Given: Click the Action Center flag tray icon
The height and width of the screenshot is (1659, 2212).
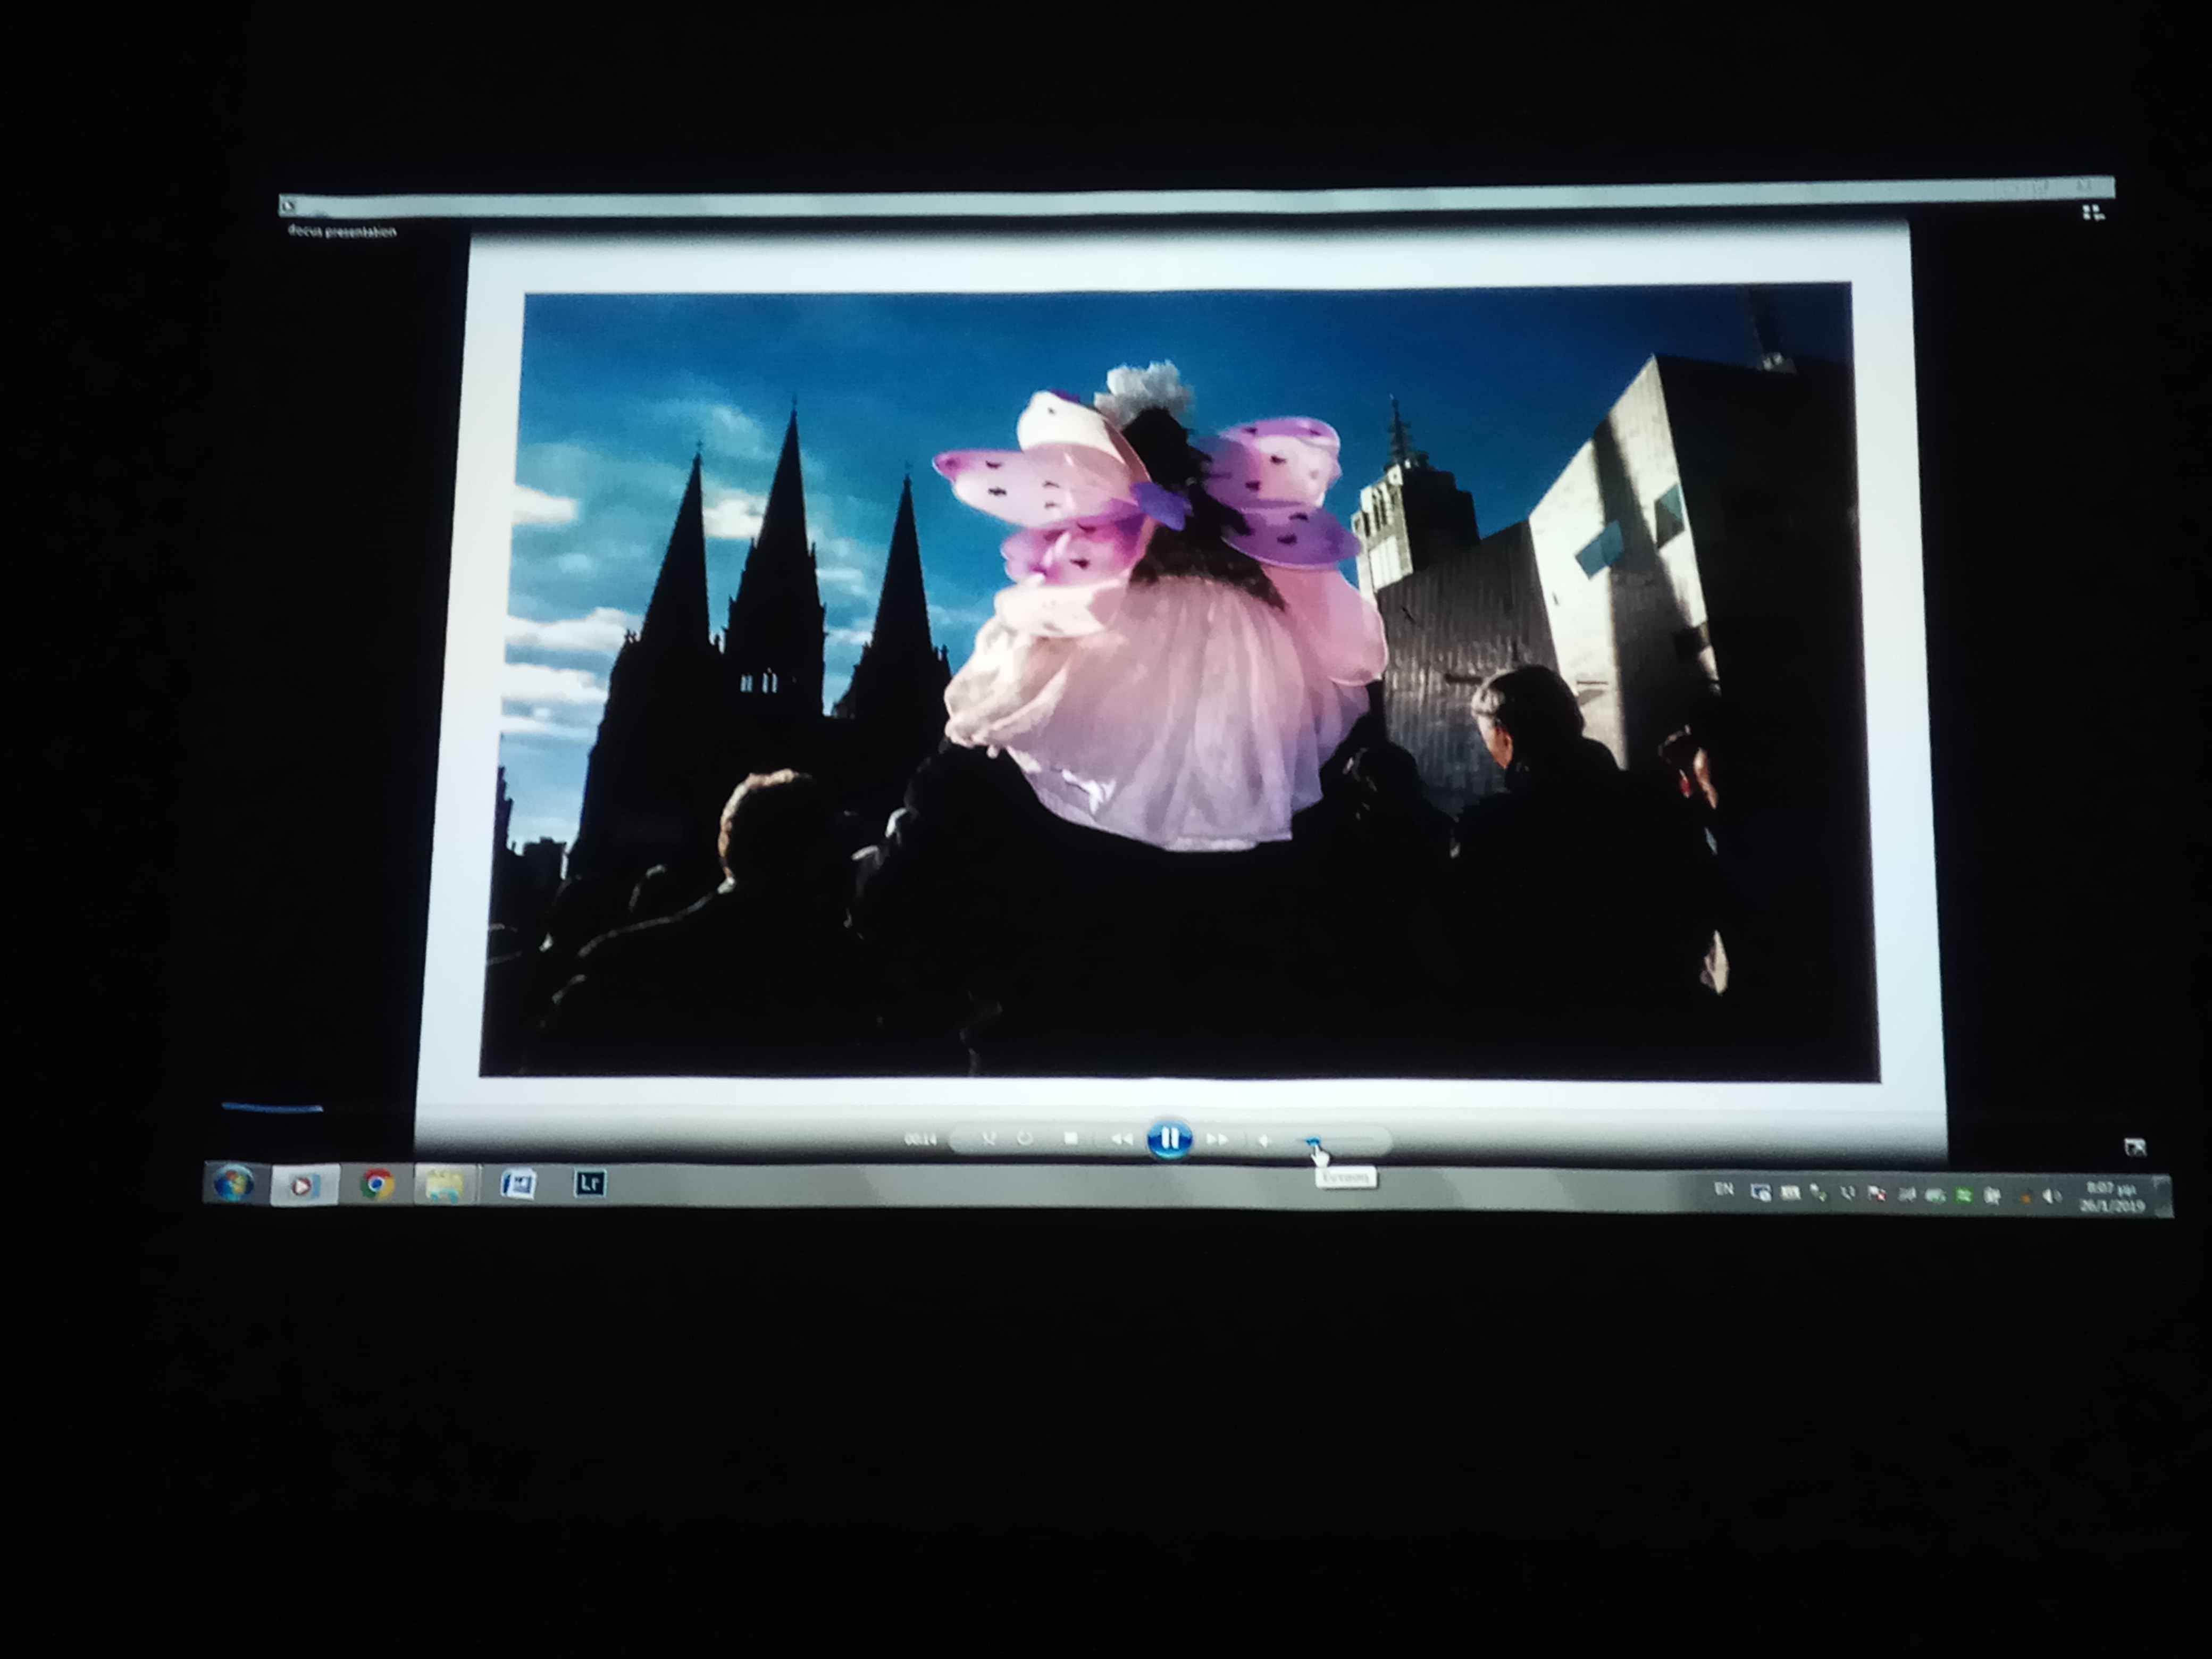Looking at the screenshot, I should click(x=1877, y=1194).
